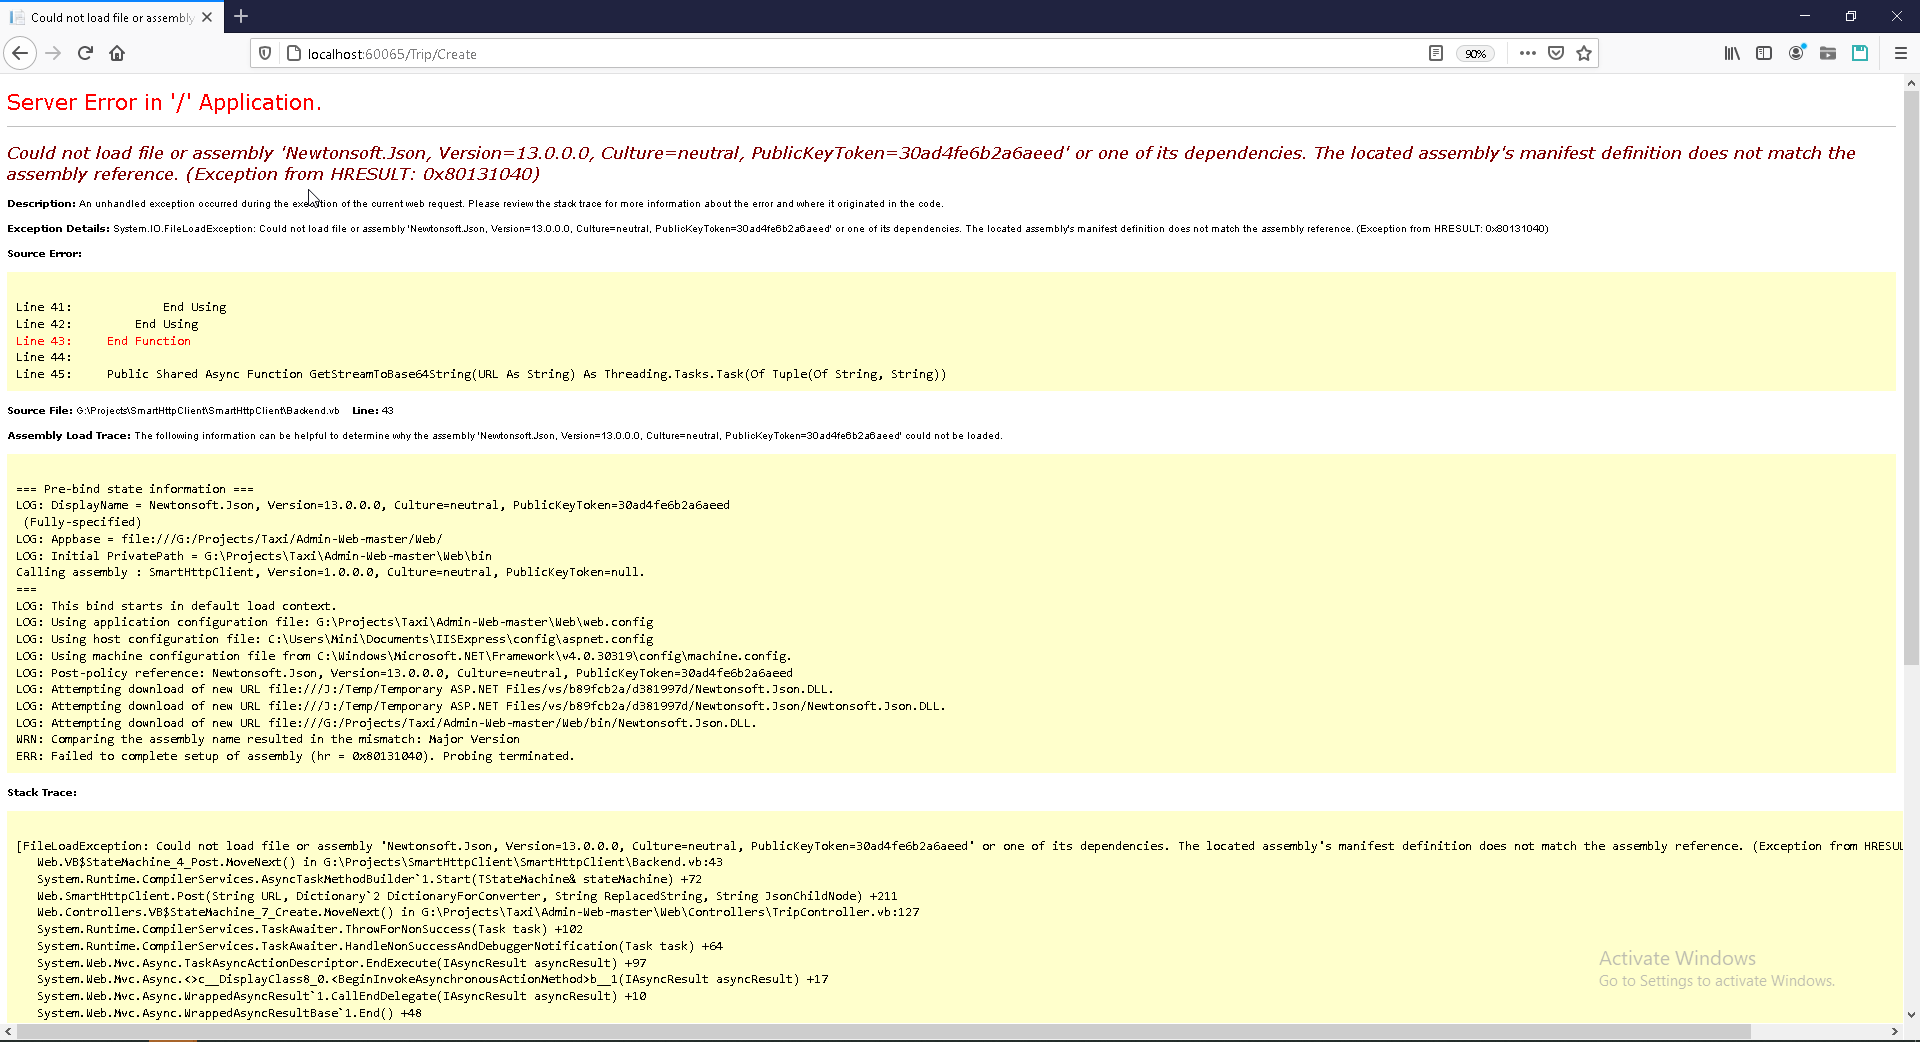Show sidebars panel icon
The image size is (1920, 1042).
(1764, 53)
